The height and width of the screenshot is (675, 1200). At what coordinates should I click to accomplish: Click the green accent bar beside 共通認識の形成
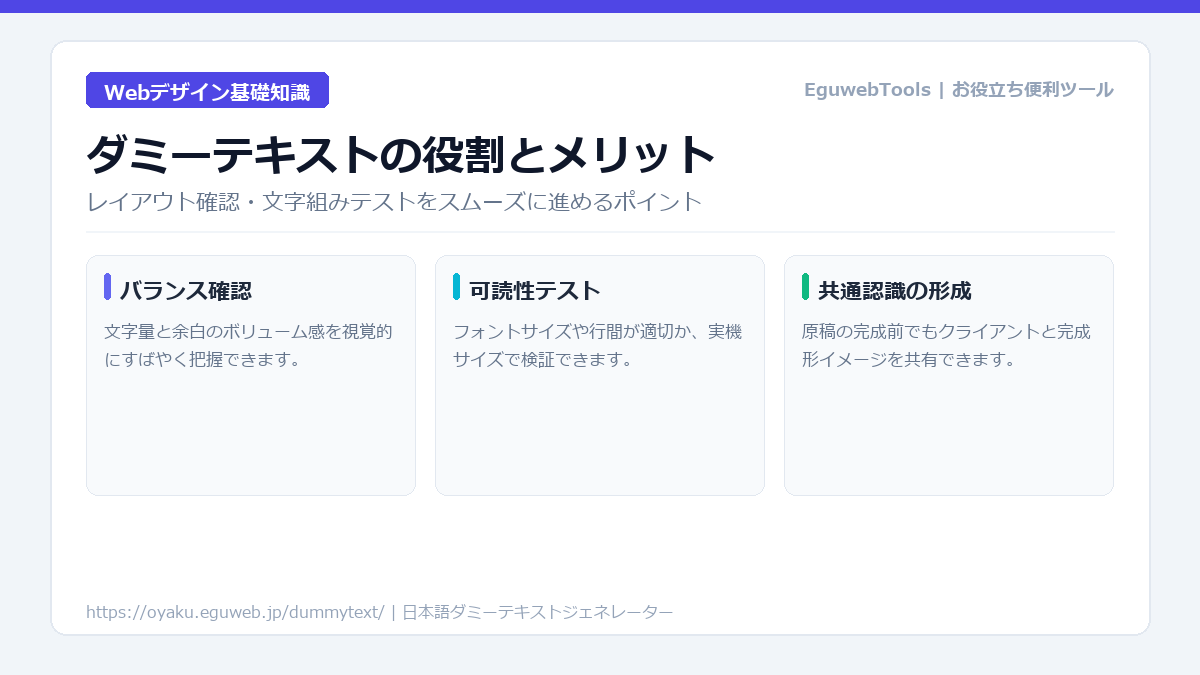[805, 287]
